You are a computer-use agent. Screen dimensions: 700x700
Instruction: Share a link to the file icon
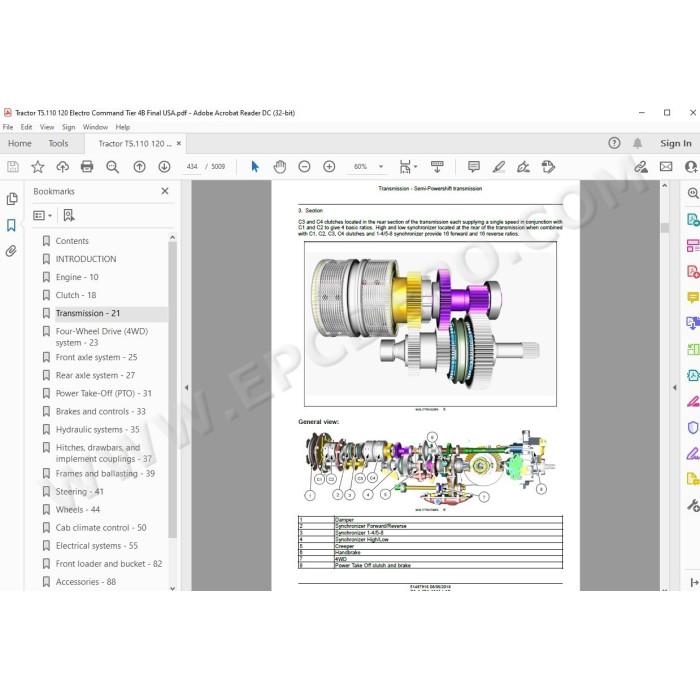click(641, 167)
